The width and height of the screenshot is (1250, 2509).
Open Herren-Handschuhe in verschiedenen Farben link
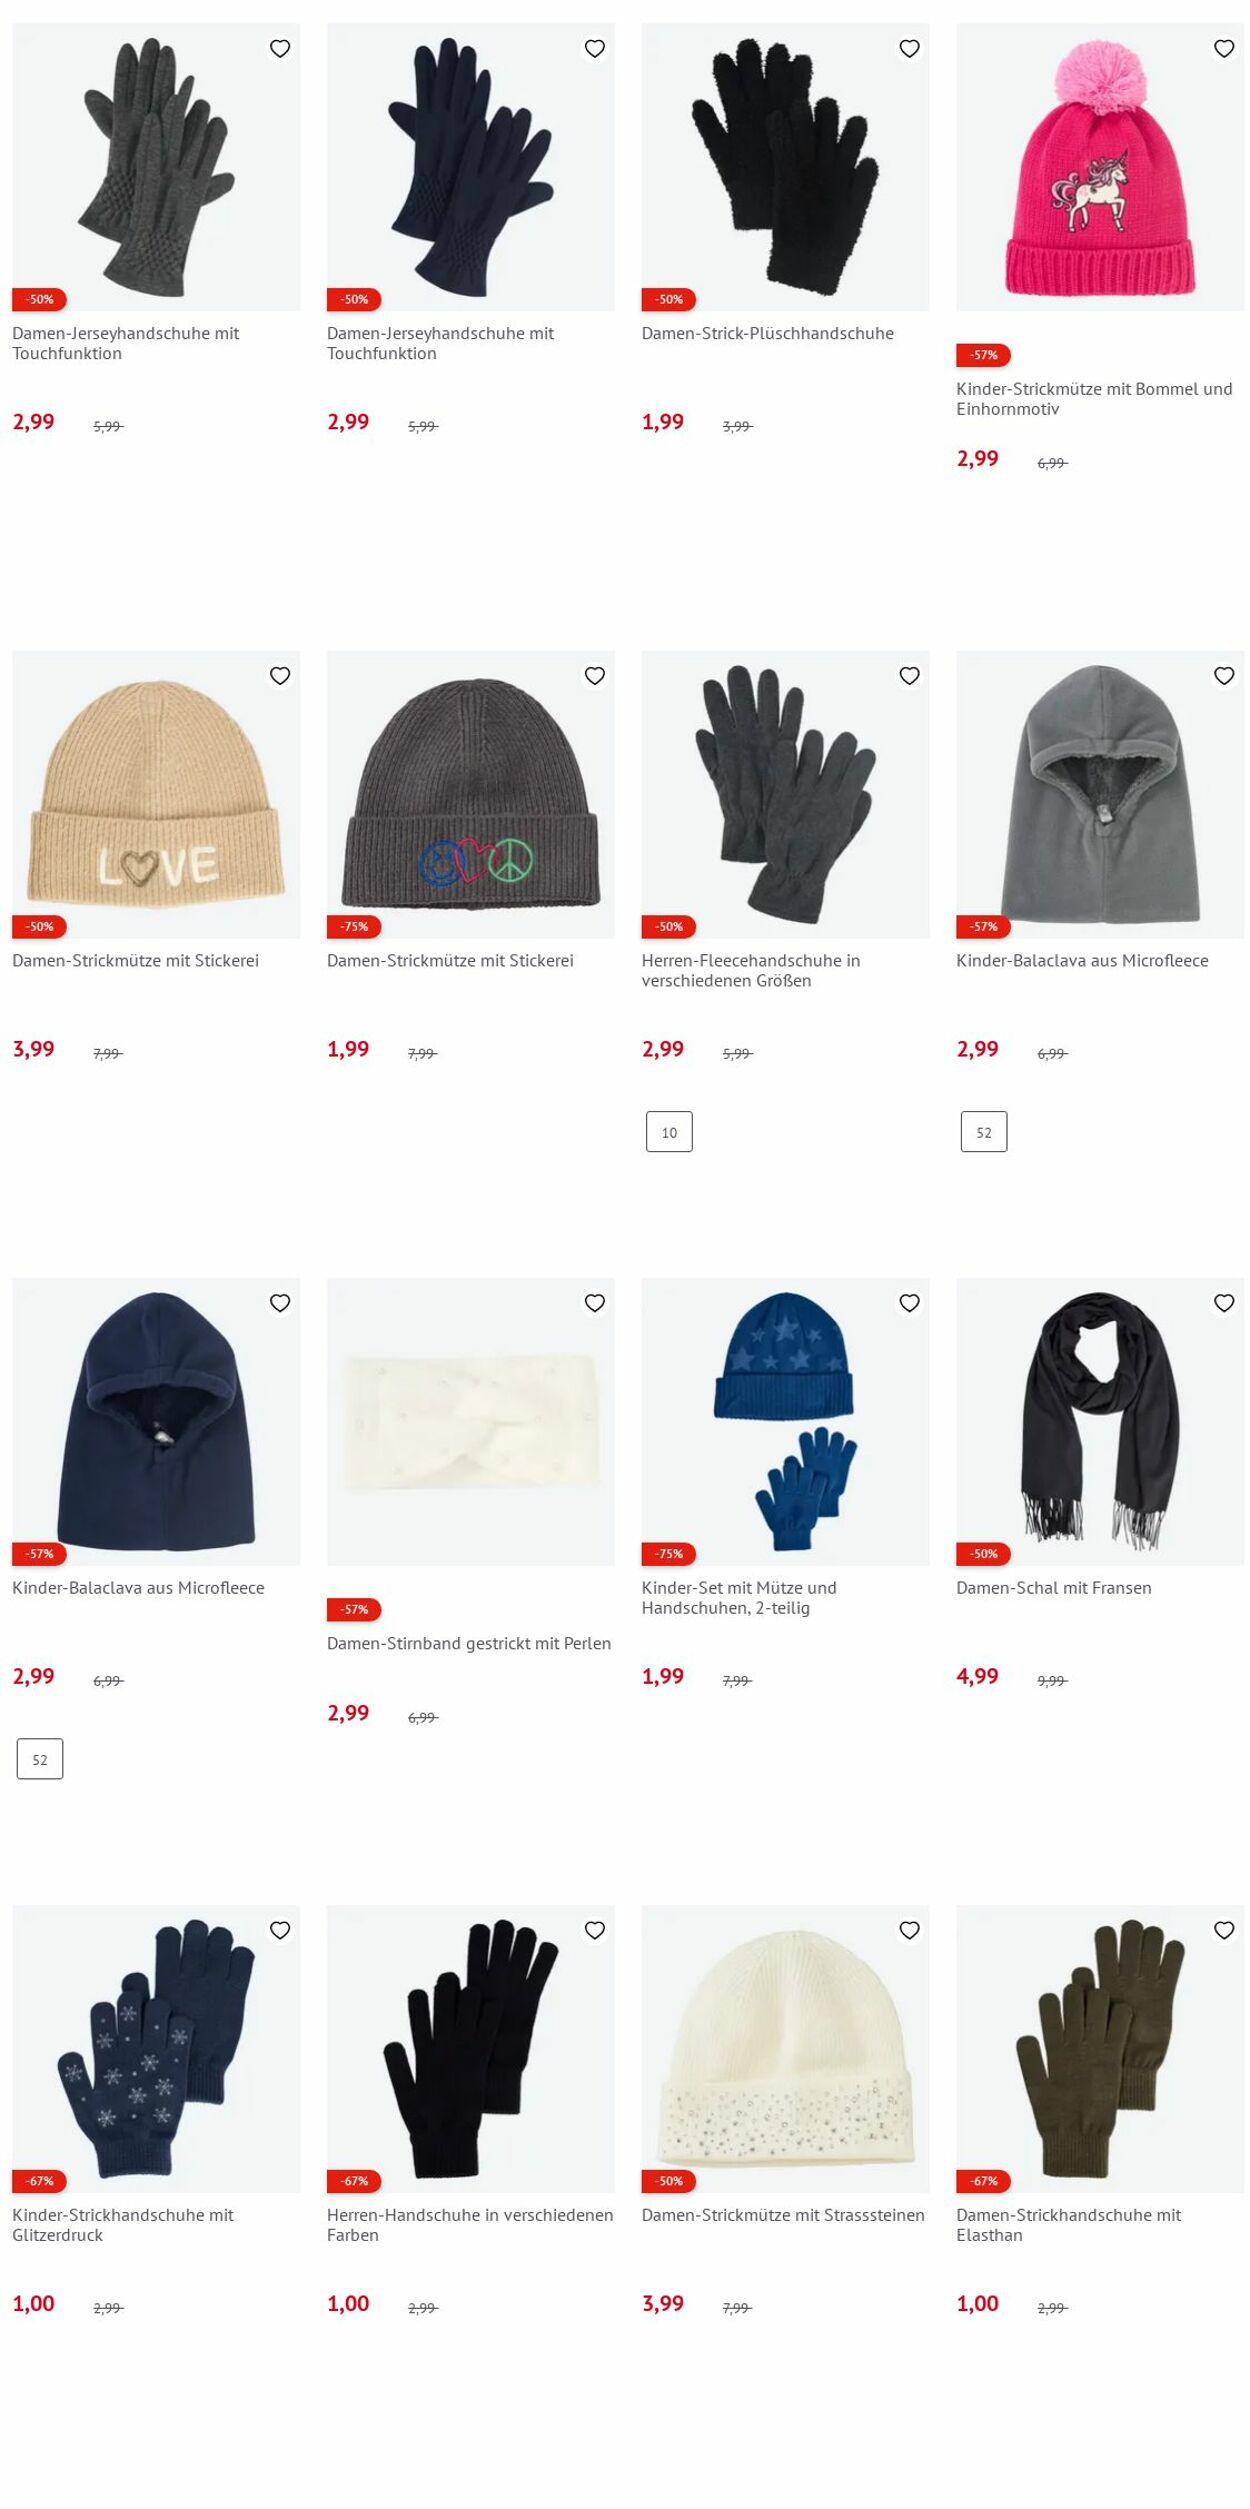click(x=470, y=2225)
